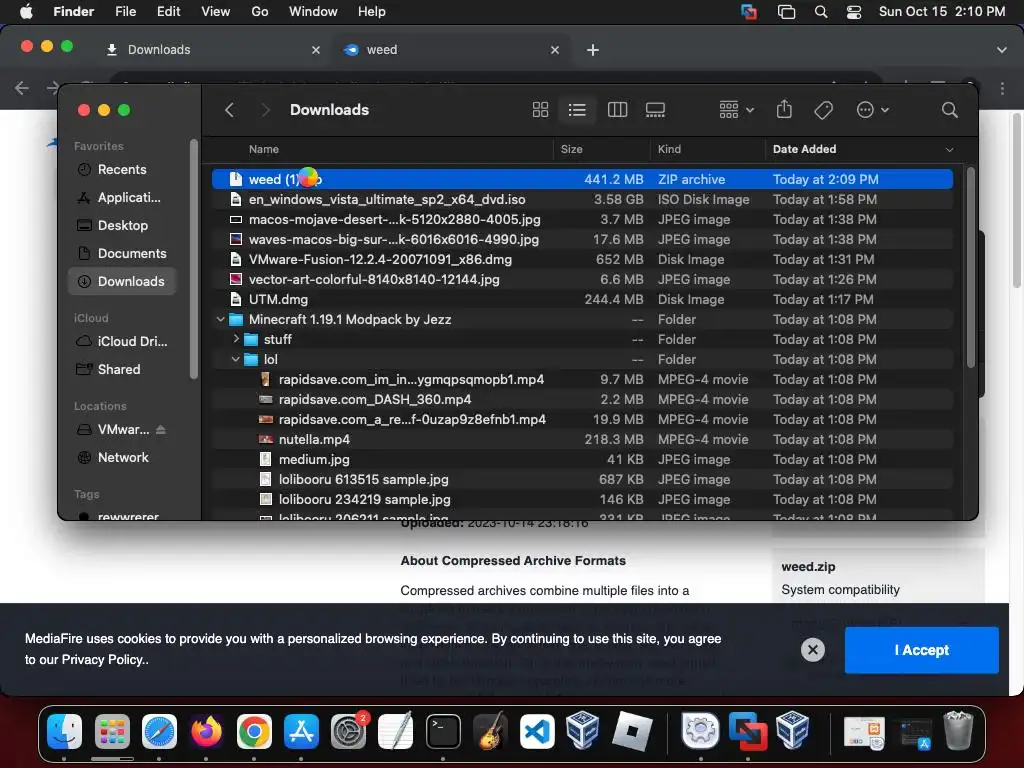The image size is (1024, 768).
Task: Close the Downloads browser tab
Action: pyautogui.click(x=316, y=50)
